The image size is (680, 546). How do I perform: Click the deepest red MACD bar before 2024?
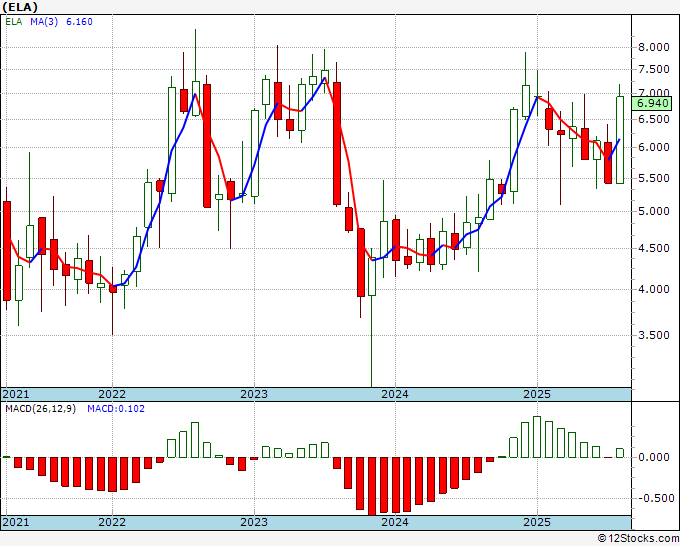pos(372,487)
